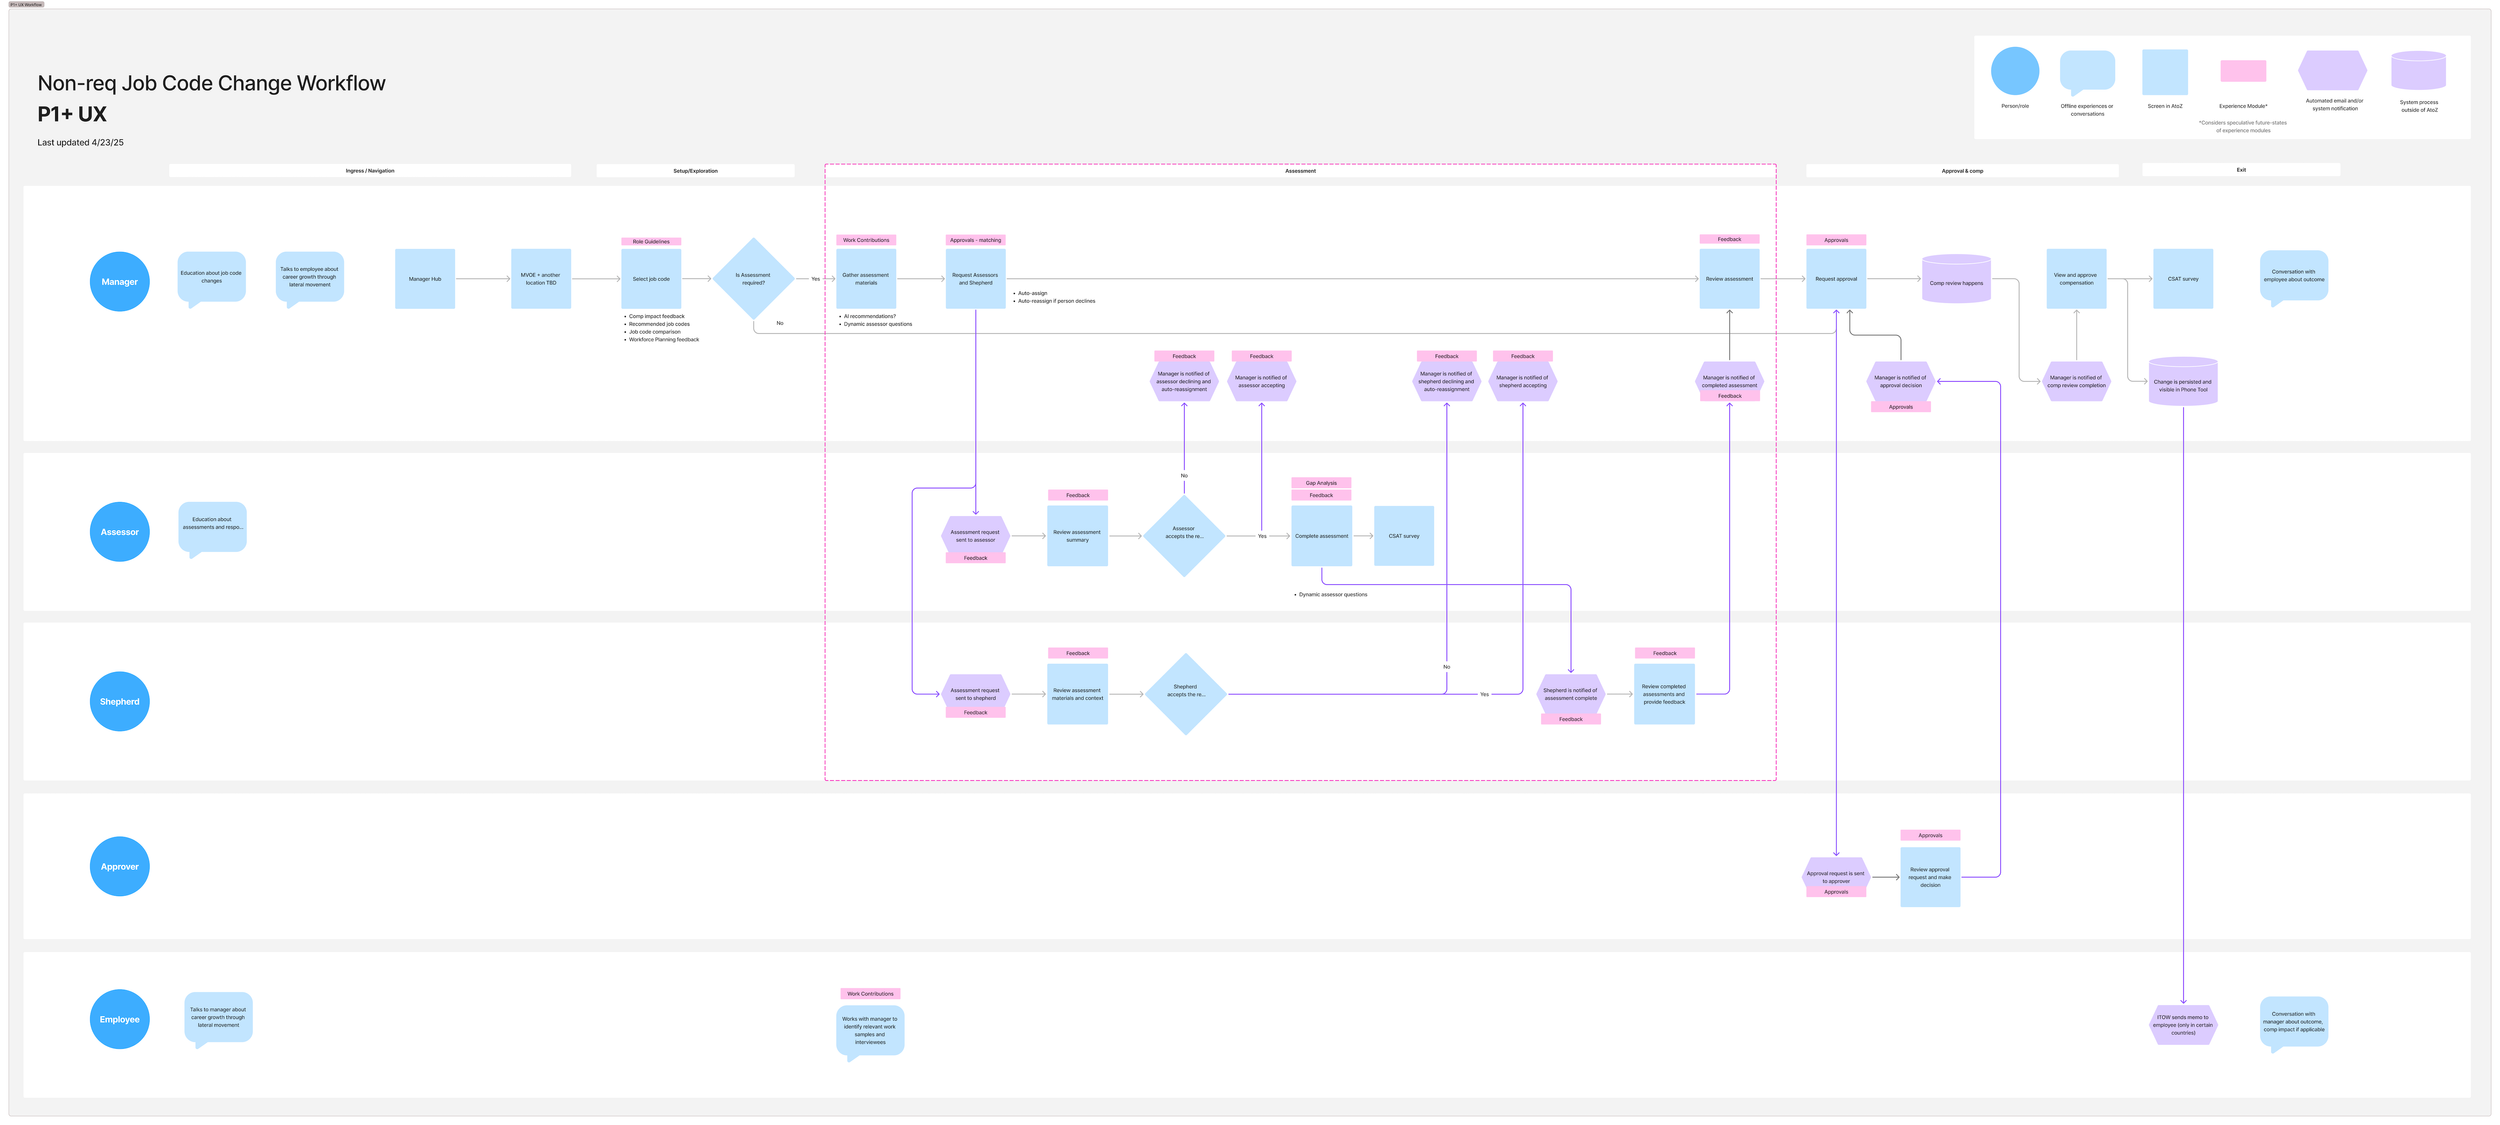Select the Assessor accepts the request diamond
This screenshot has width=2500, height=1125.
1184,536
